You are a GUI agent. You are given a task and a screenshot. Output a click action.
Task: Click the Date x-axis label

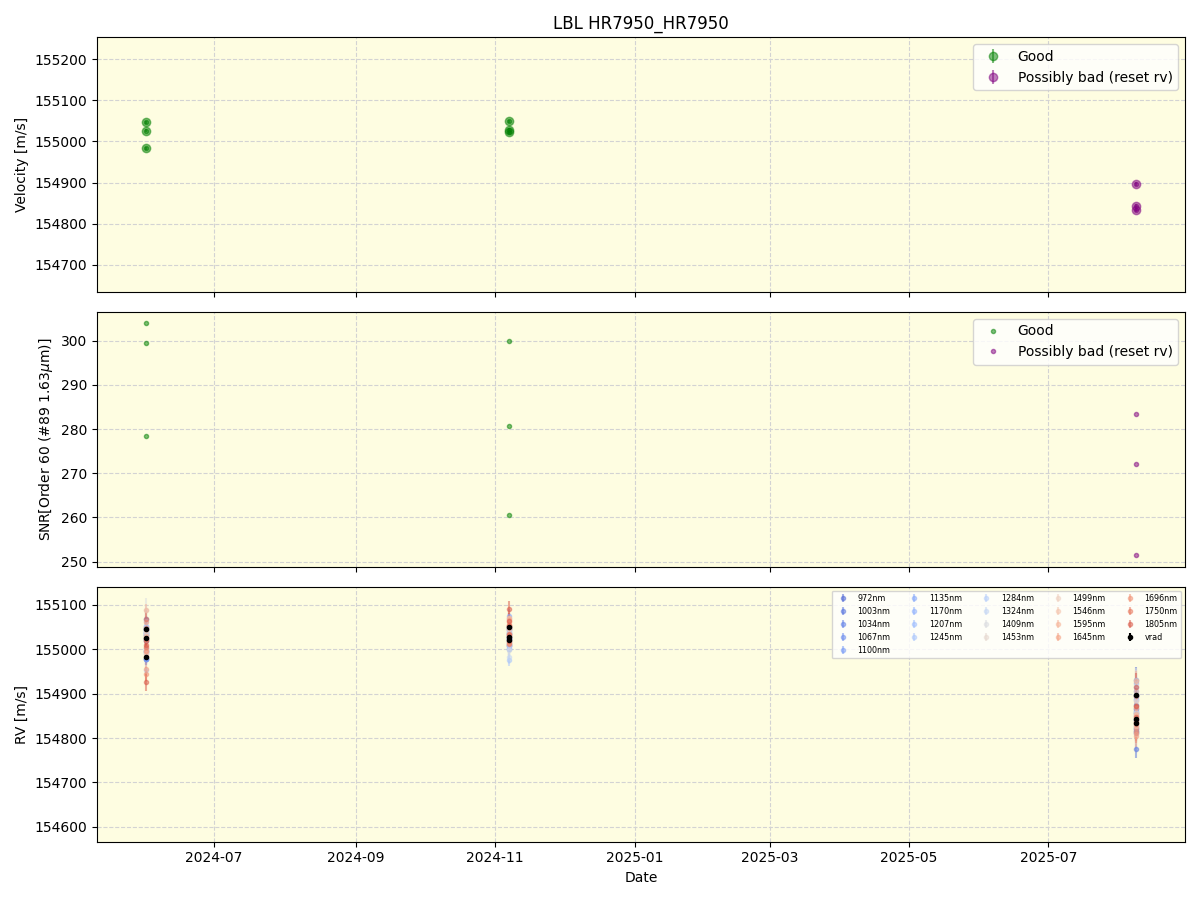click(641, 877)
